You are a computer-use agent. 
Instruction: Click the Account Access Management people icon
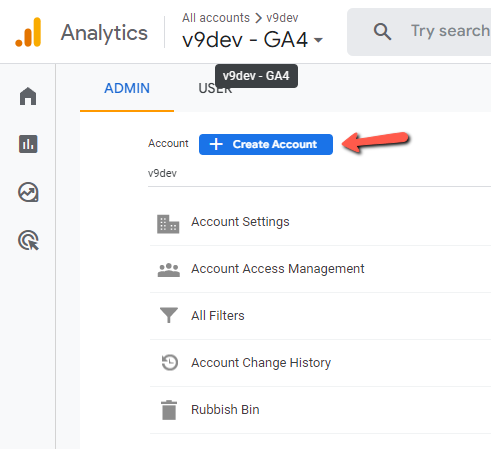(169, 270)
